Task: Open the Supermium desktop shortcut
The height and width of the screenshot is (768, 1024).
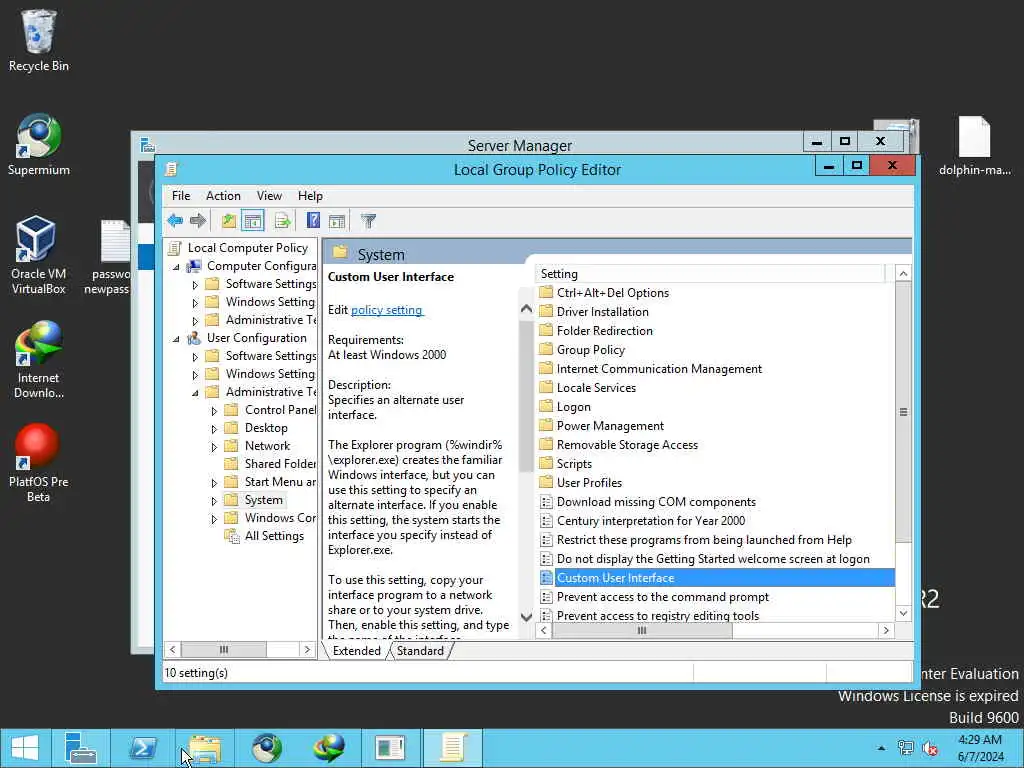Action: click(39, 144)
